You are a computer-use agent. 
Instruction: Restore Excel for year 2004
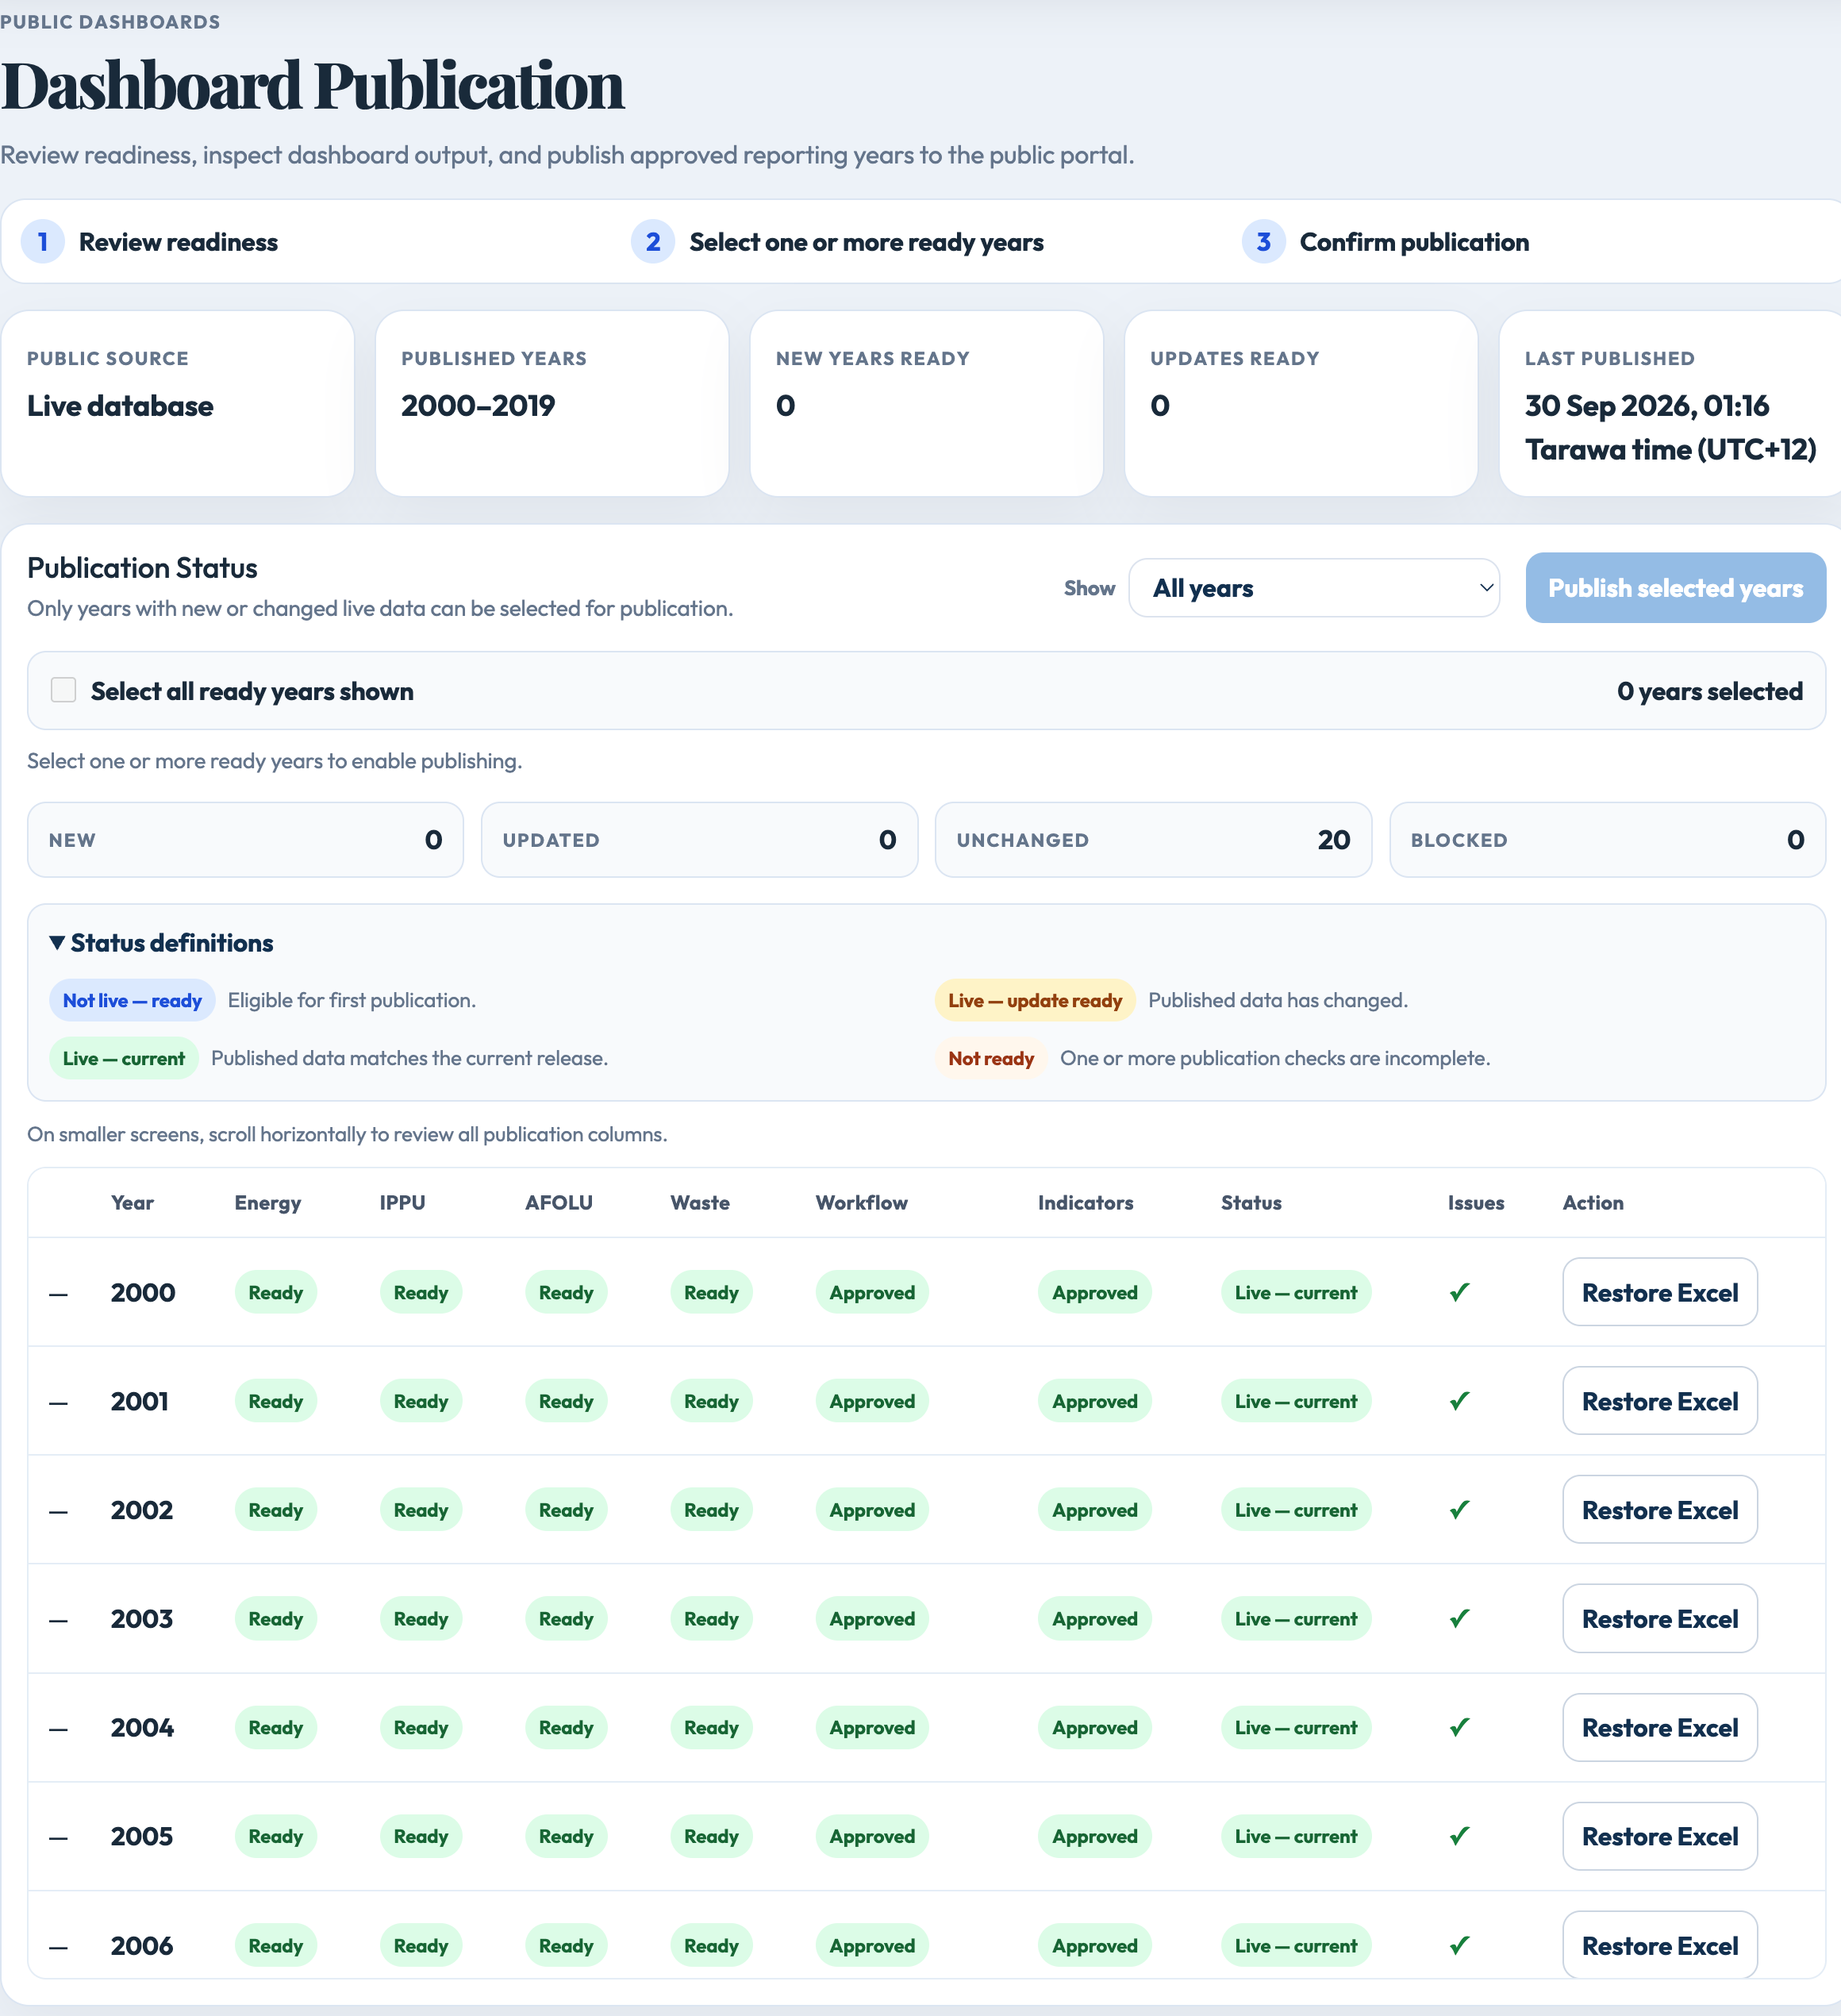pyautogui.click(x=1659, y=1727)
